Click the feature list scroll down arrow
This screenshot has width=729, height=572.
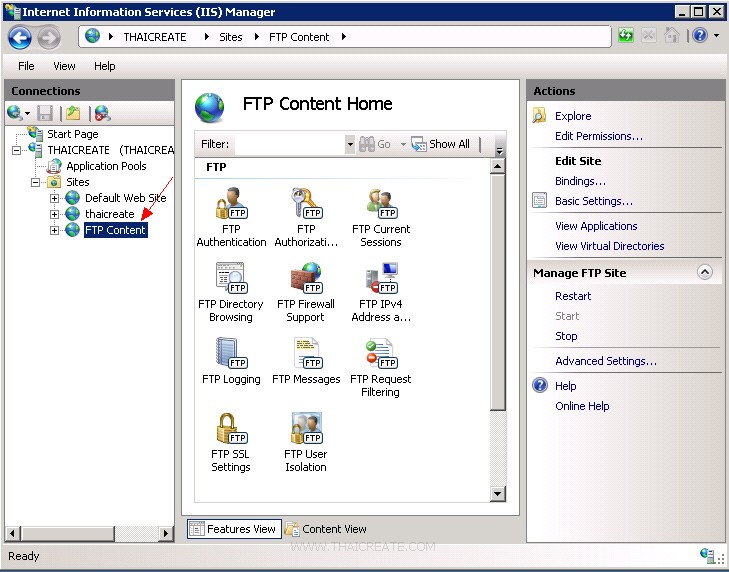(497, 493)
